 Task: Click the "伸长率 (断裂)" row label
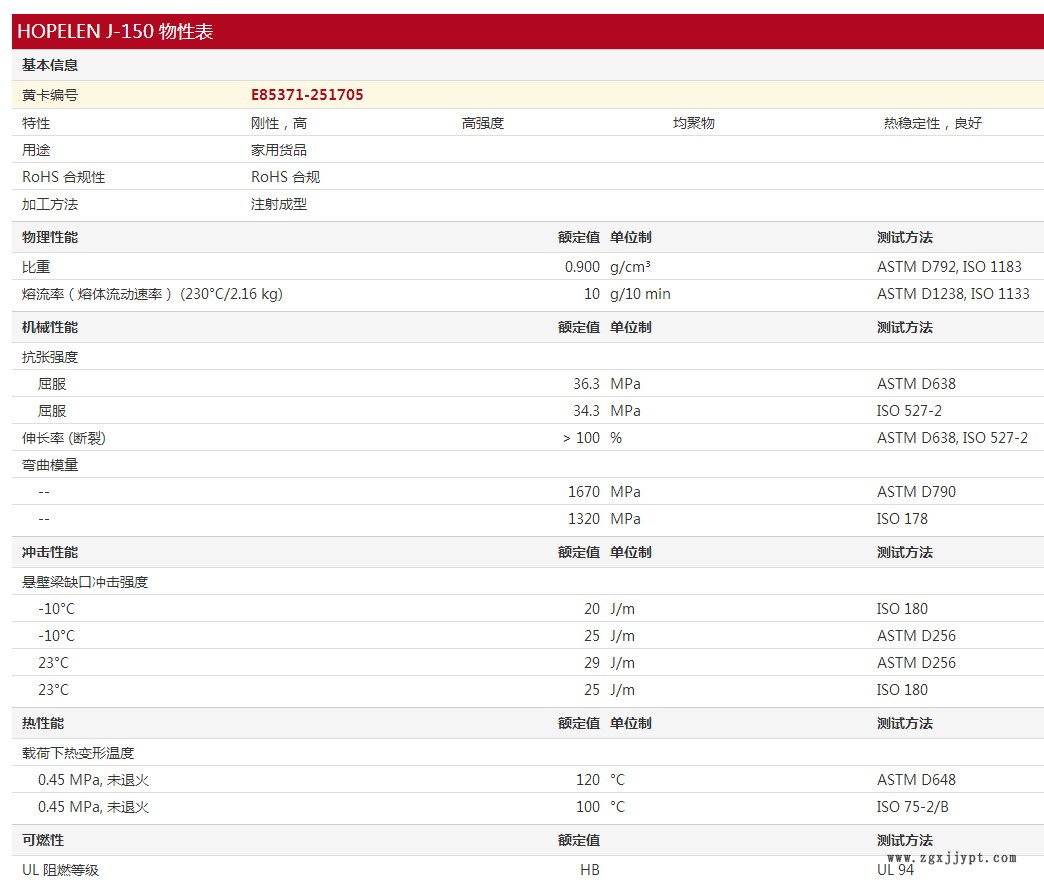64,438
